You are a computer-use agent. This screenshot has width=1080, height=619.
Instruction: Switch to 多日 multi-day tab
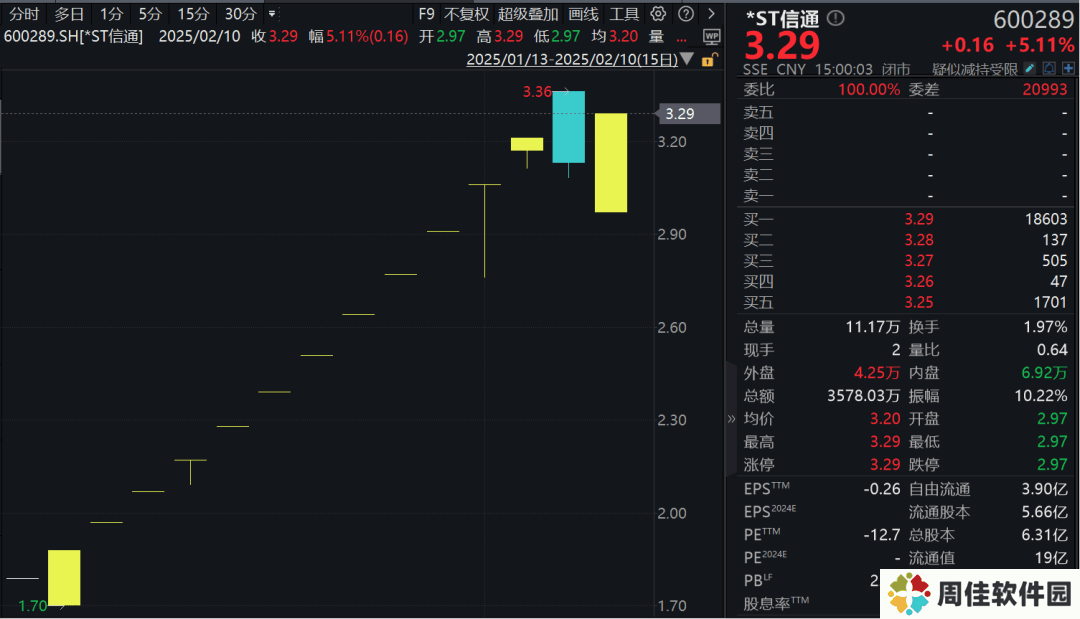69,14
